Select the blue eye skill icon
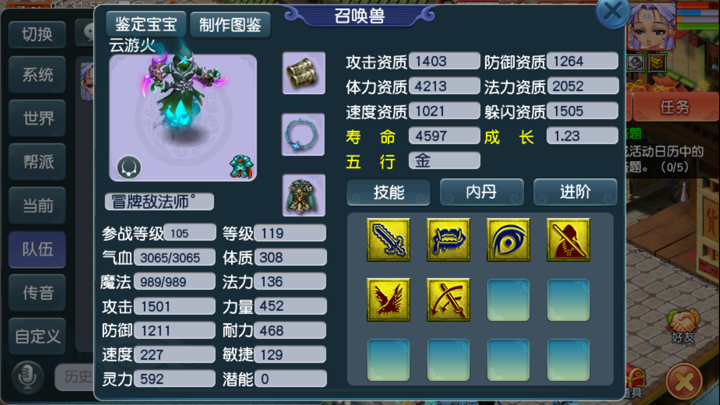 click(x=508, y=240)
